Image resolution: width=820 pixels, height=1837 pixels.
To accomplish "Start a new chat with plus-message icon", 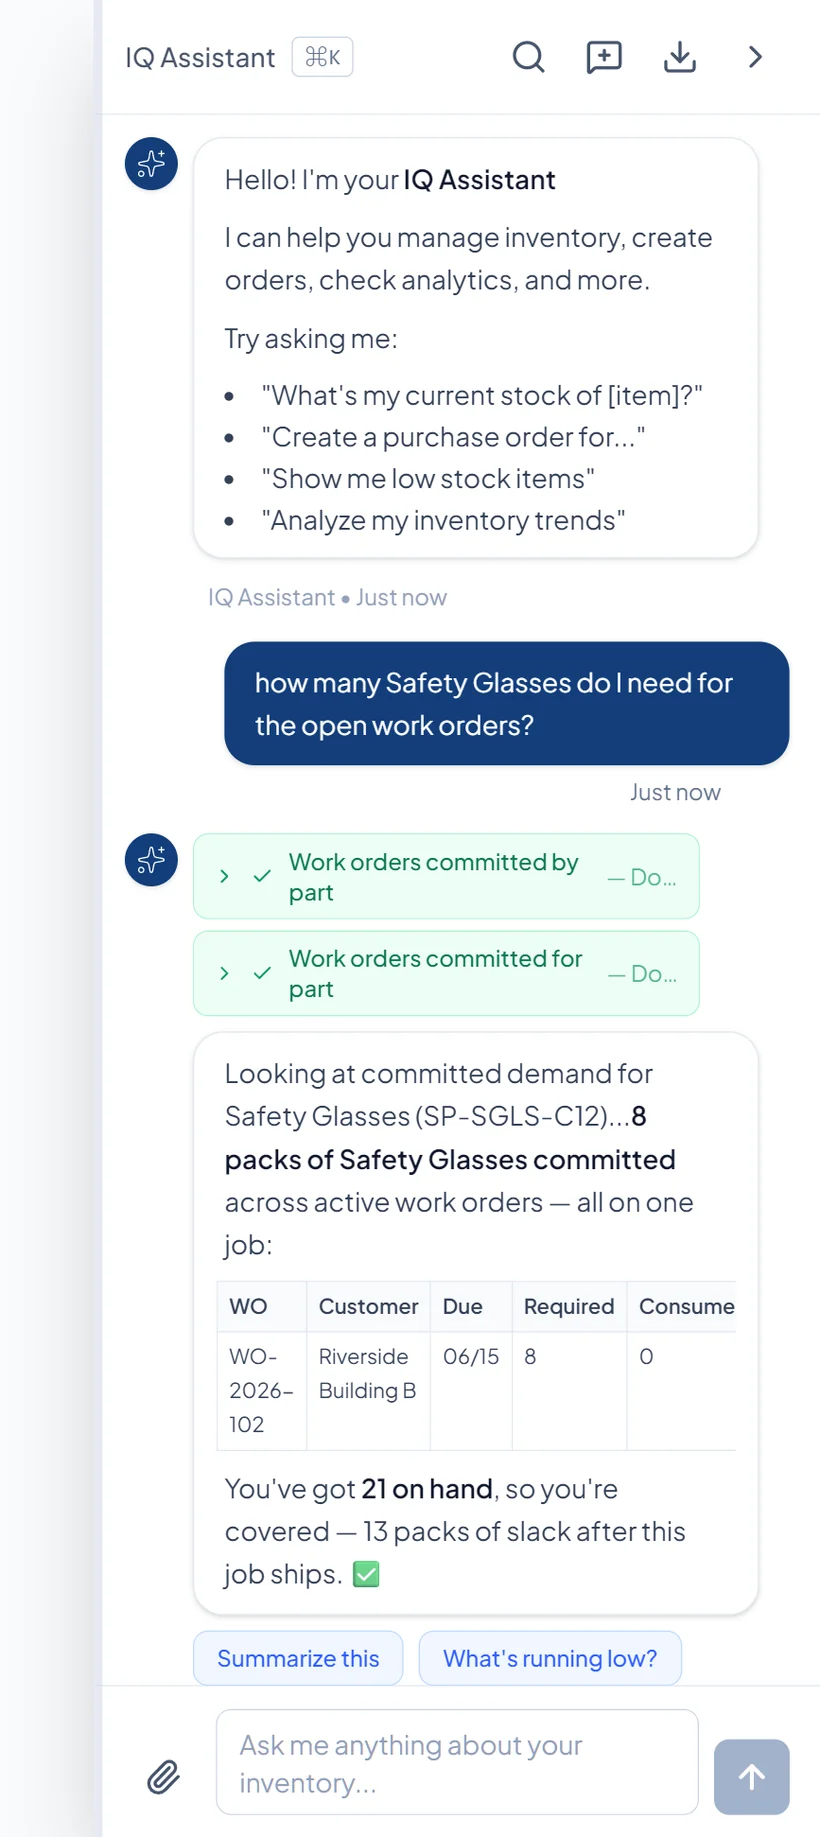I will click(x=604, y=57).
